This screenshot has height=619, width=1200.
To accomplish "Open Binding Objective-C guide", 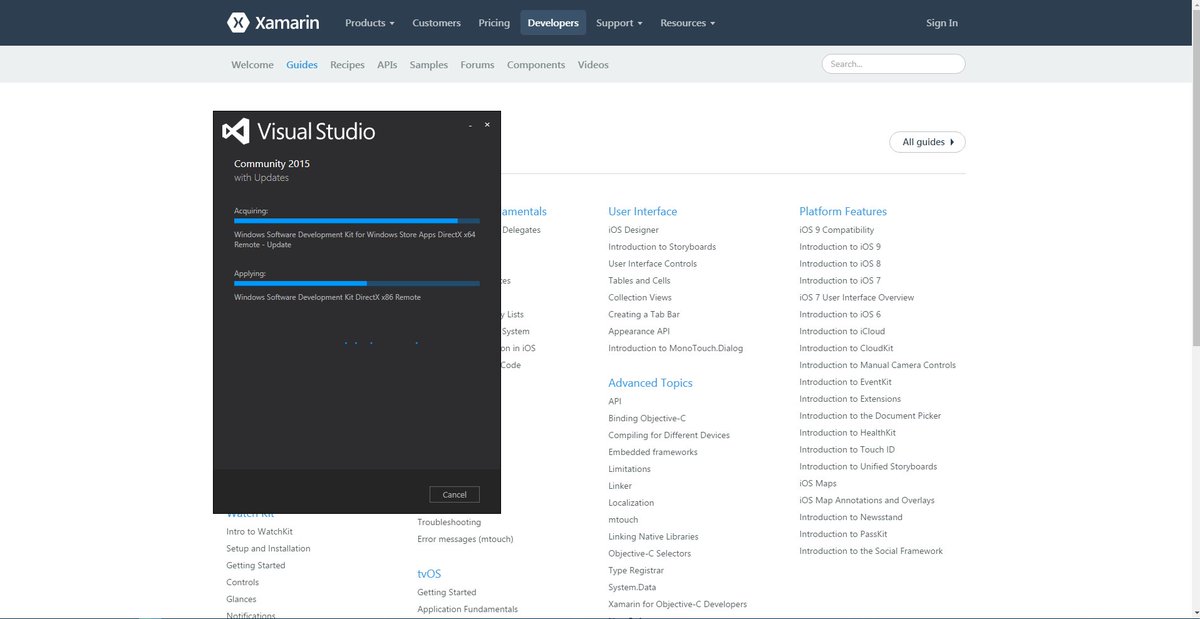I will point(647,419).
